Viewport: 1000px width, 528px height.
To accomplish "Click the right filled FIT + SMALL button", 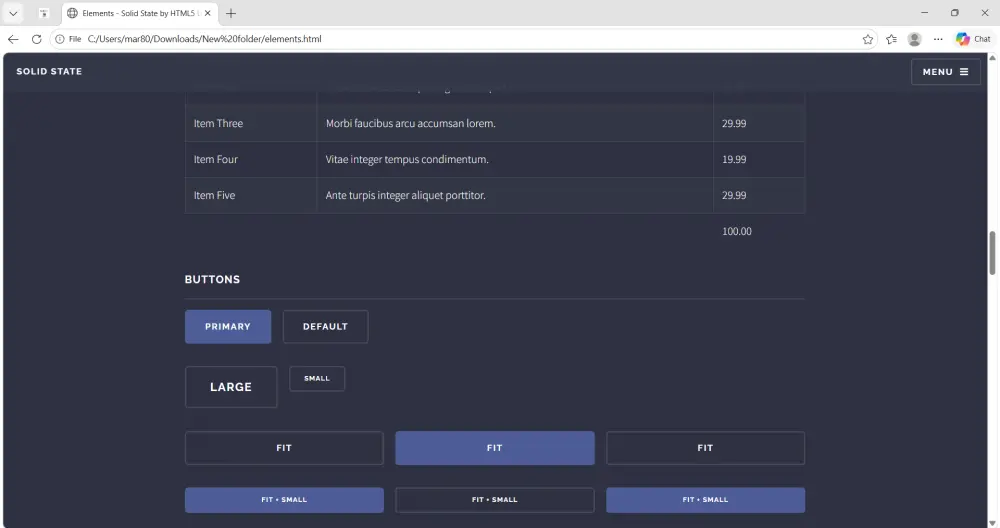I will point(705,500).
